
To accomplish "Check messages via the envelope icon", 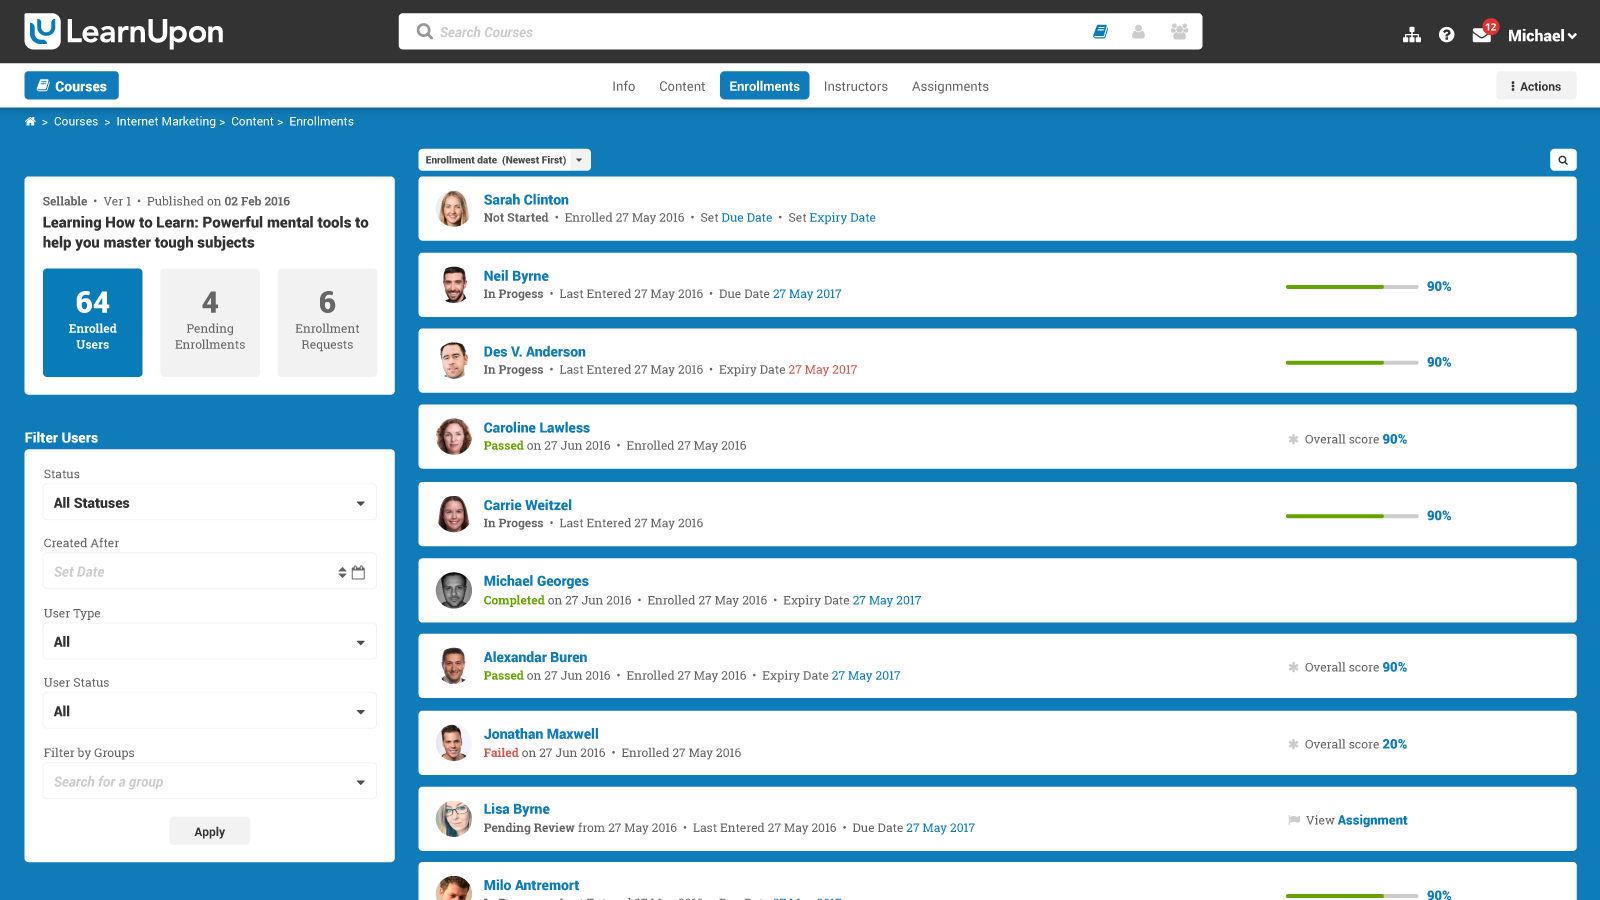I will tap(1481, 35).
